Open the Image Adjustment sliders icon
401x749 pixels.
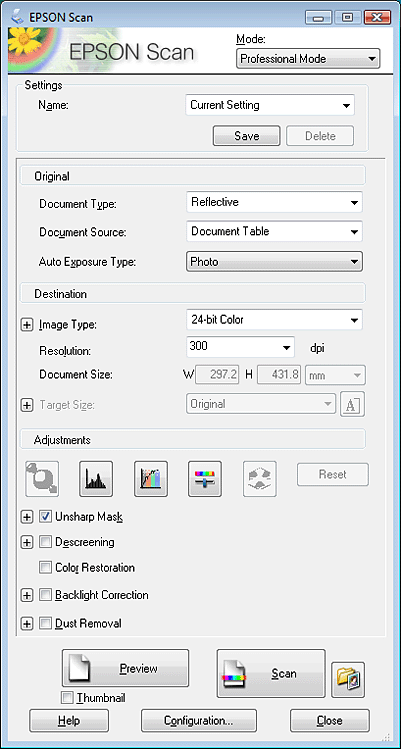click(205, 478)
